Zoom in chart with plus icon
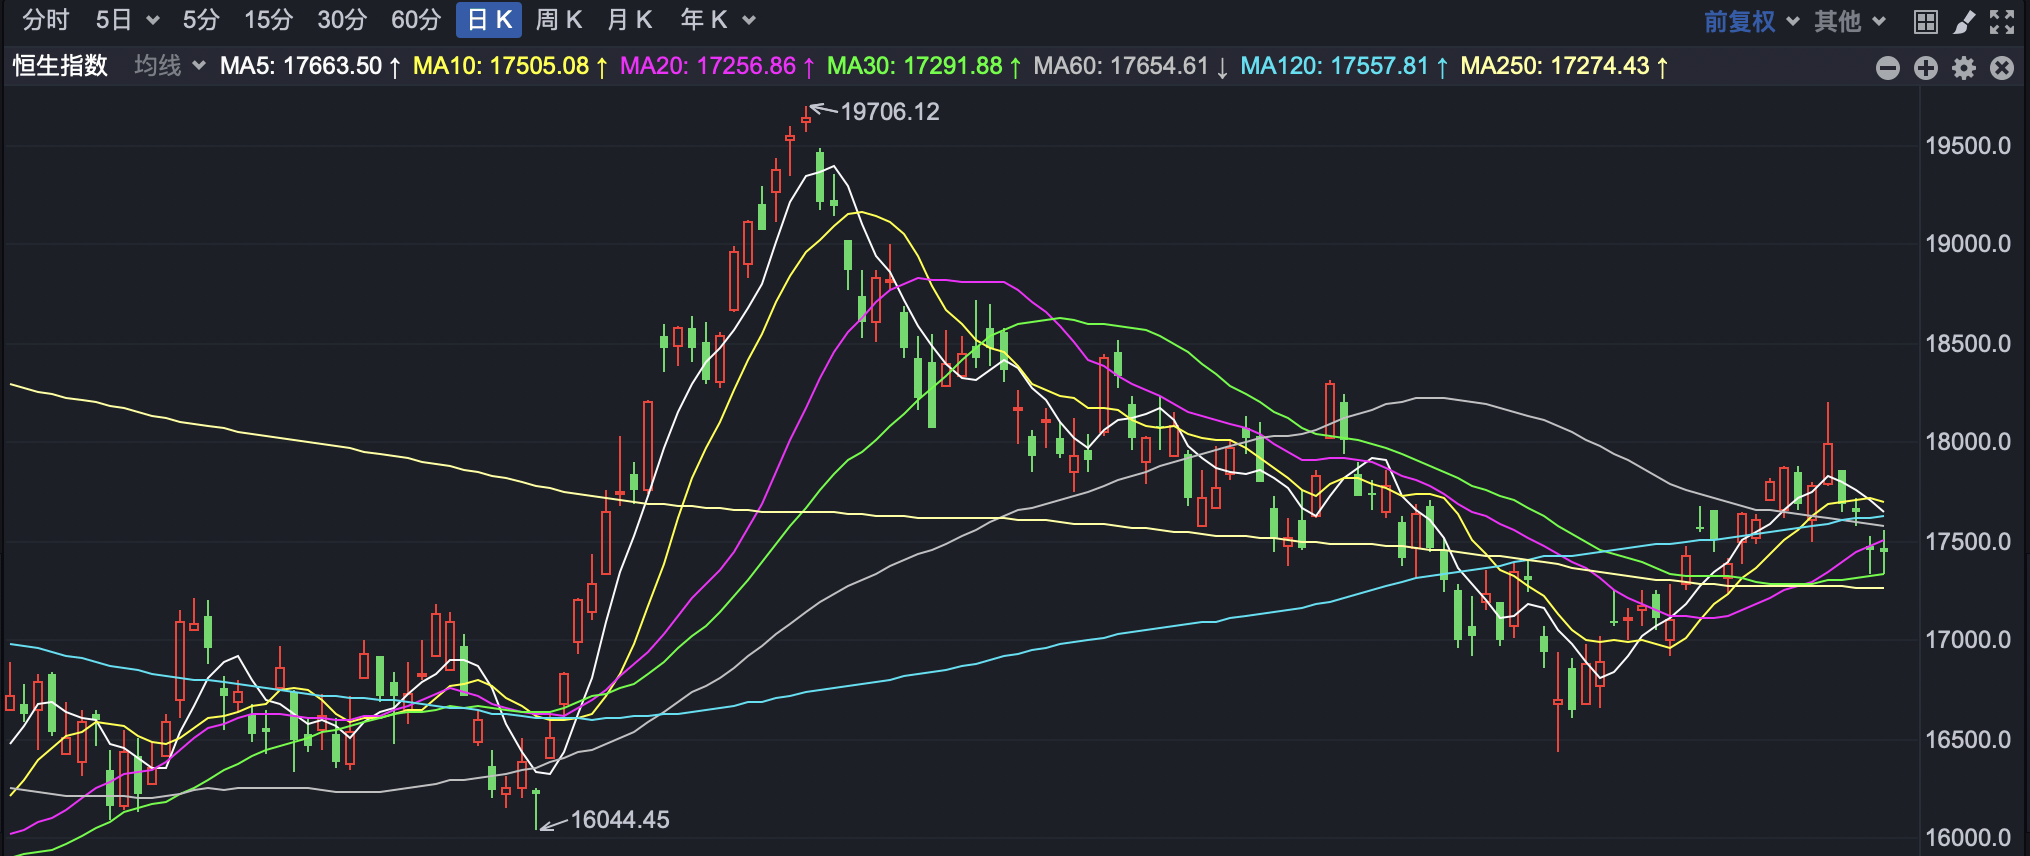The height and width of the screenshot is (856, 2030). 1926,67
